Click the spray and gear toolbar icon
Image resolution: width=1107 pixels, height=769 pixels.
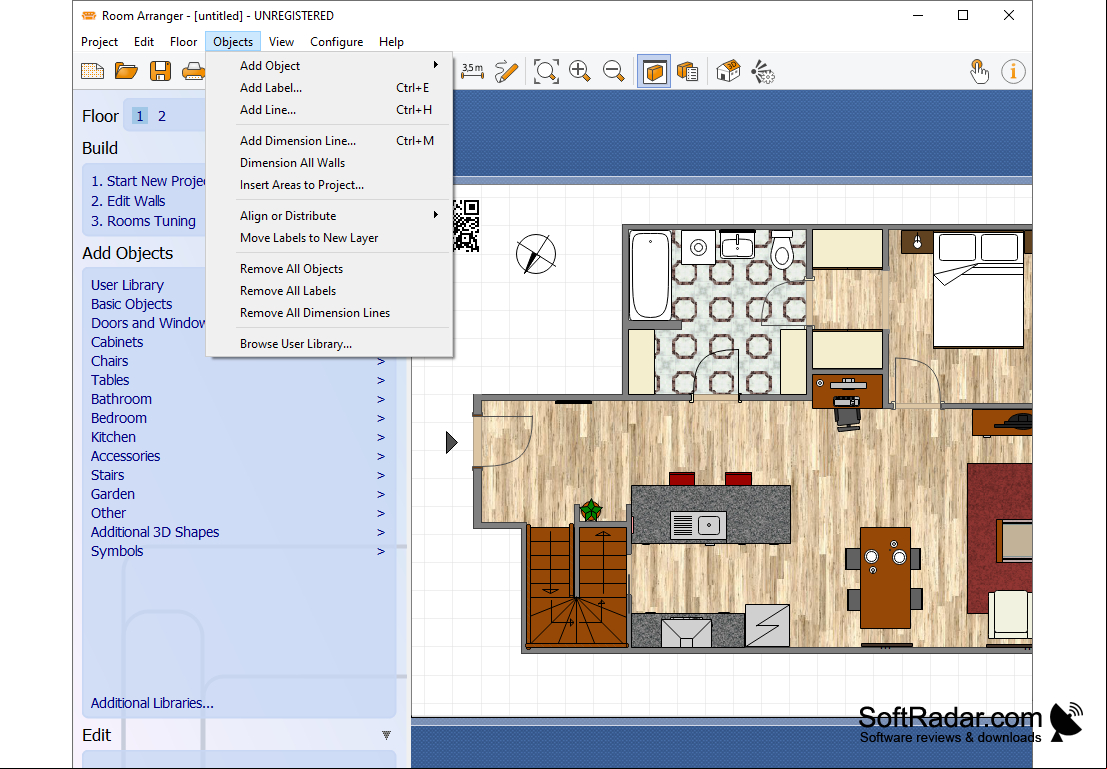click(x=762, y=71)
